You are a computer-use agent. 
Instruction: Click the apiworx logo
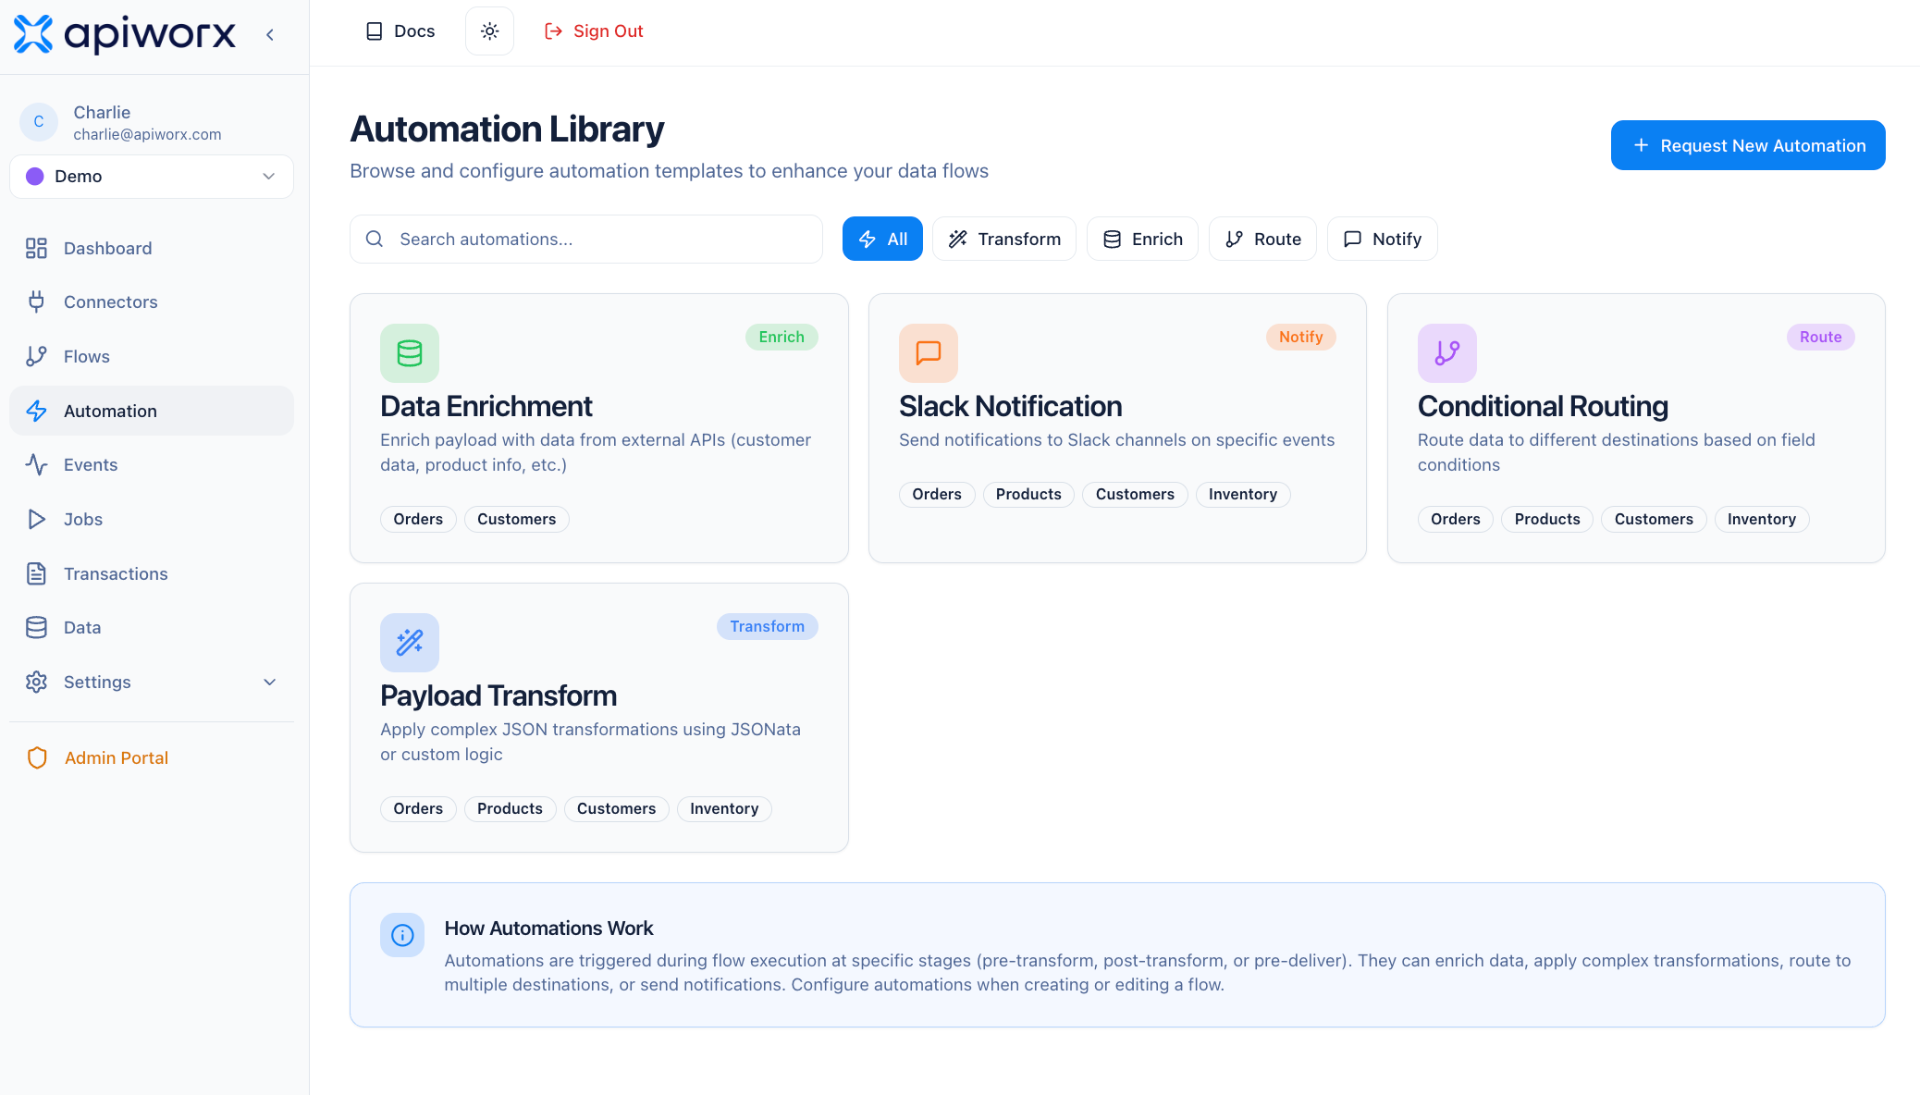tap(124, 33)
